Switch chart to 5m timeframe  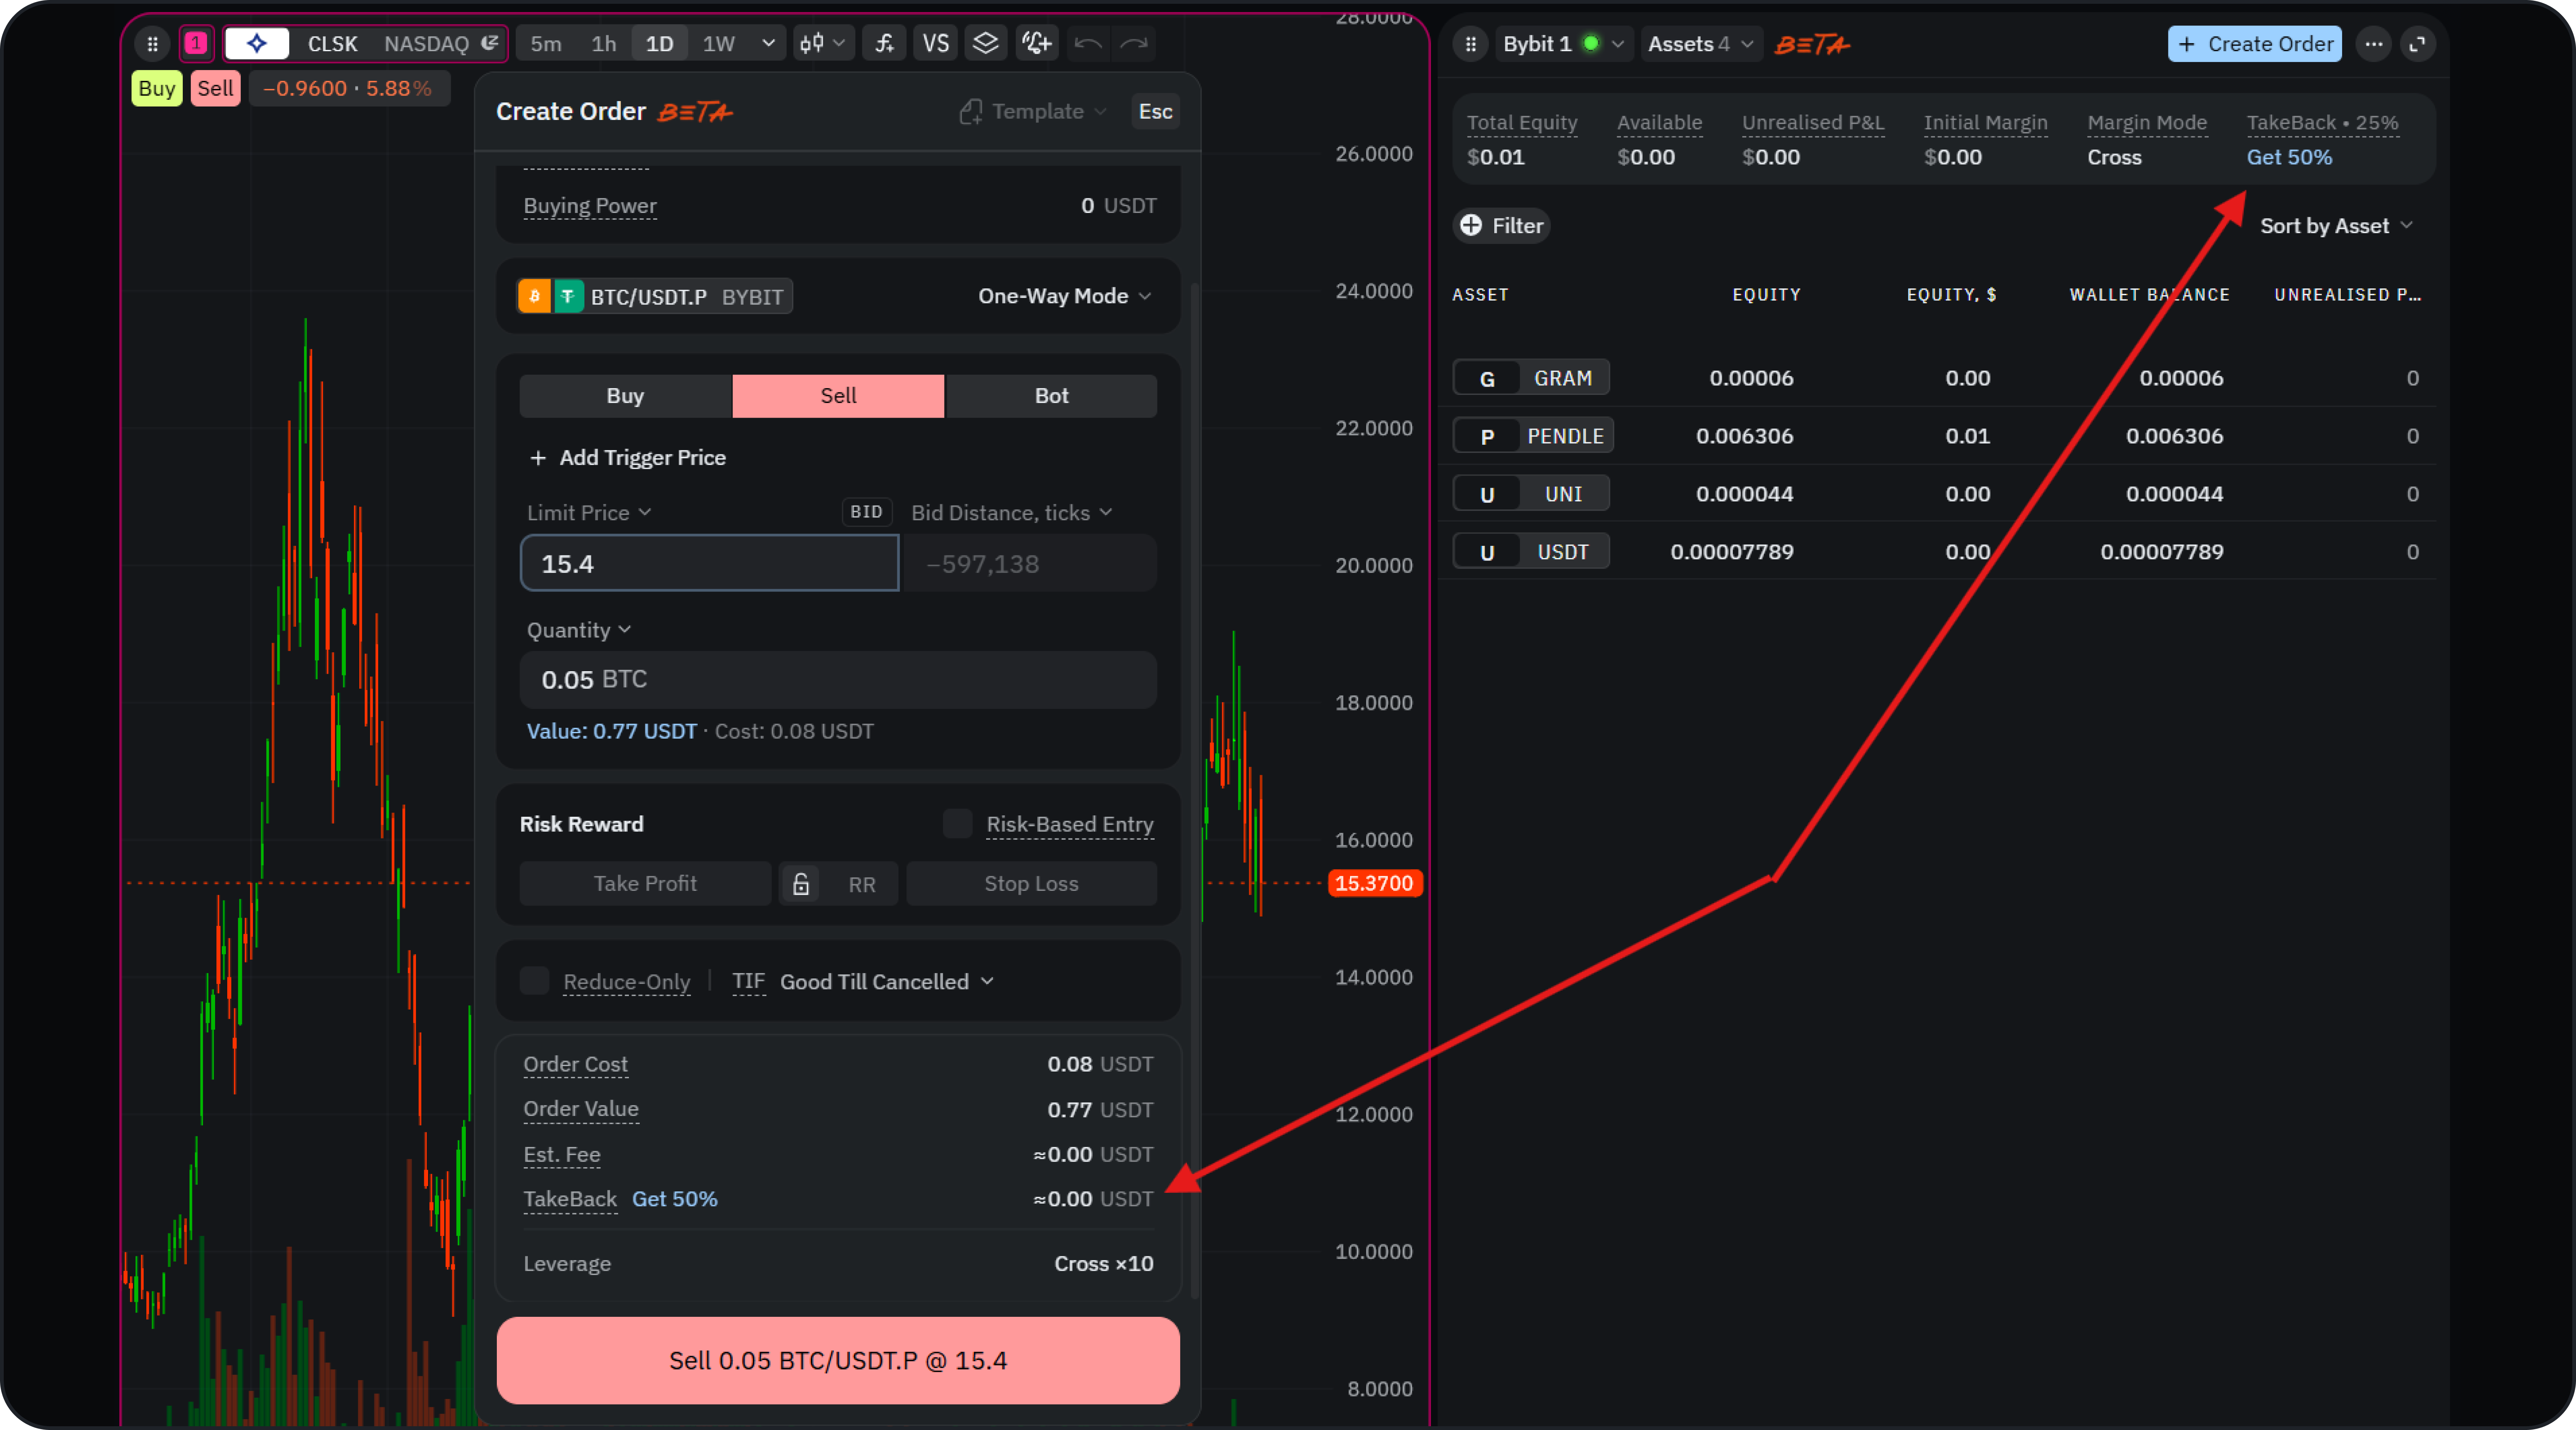546,44
